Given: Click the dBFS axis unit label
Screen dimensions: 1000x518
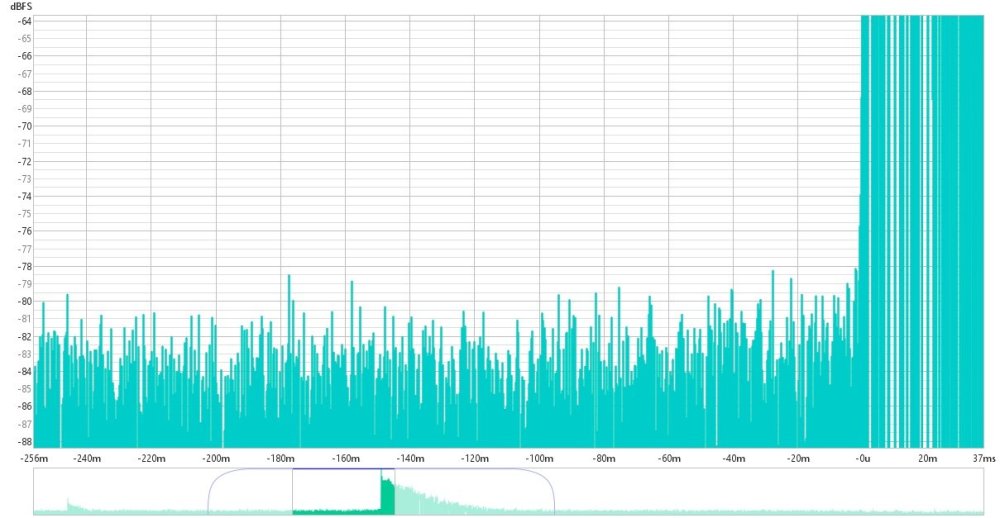Looking at the screenshot, I should (x=20, y=6).
